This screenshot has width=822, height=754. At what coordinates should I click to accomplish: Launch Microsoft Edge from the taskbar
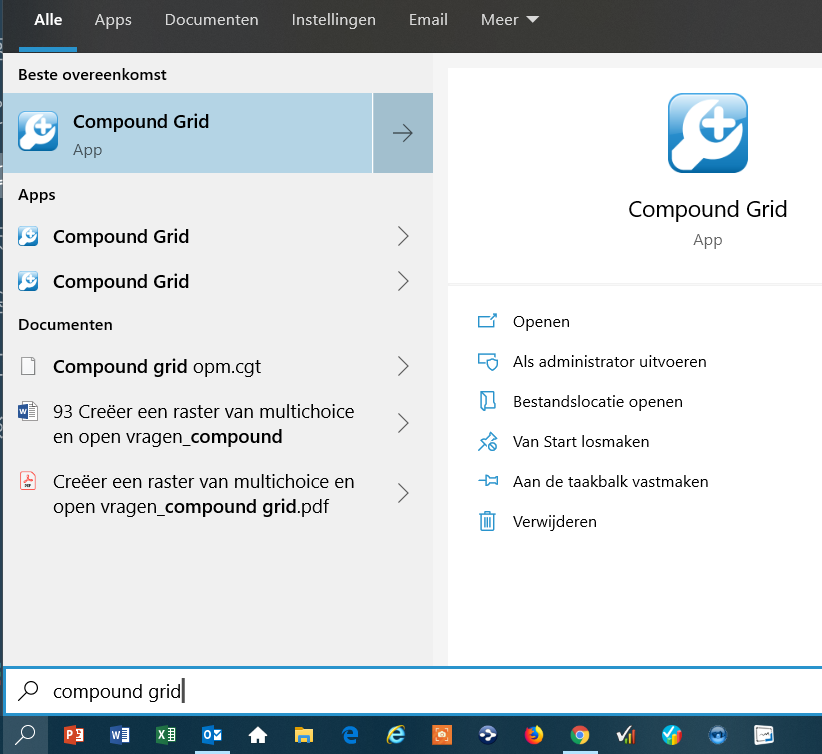point(350,735)
